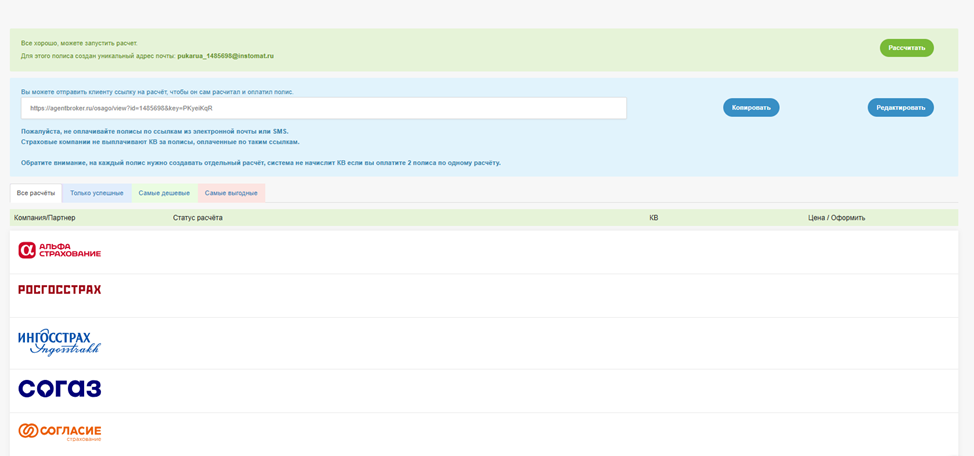Switch to the Все расчёты tab
The image size is (974, 456).
tap(36, 193)
